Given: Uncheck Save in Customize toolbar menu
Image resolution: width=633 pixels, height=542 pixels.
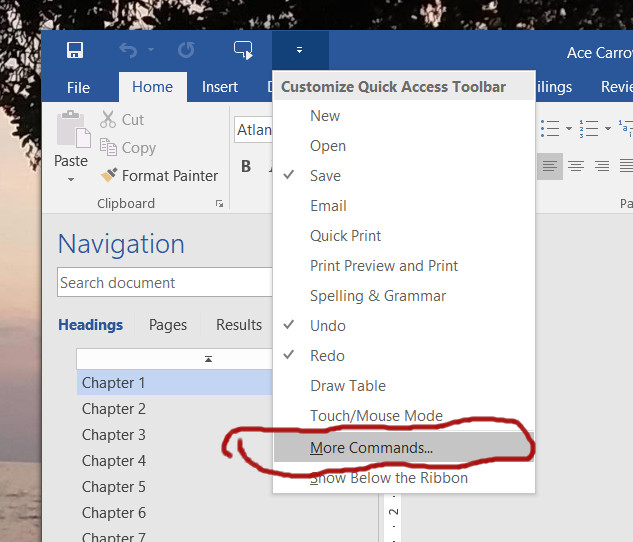Looking at the screenshot, I should [x=325, y=176].
